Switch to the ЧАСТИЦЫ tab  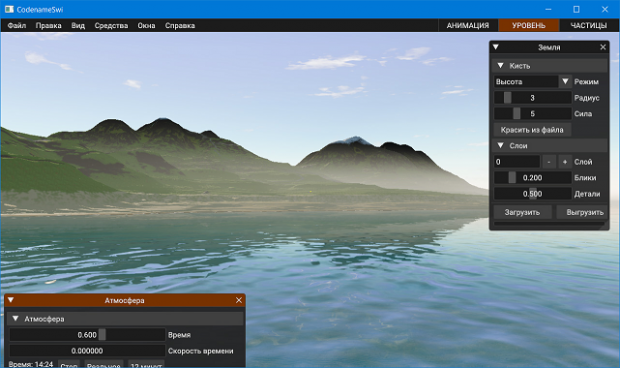(588, 25)
